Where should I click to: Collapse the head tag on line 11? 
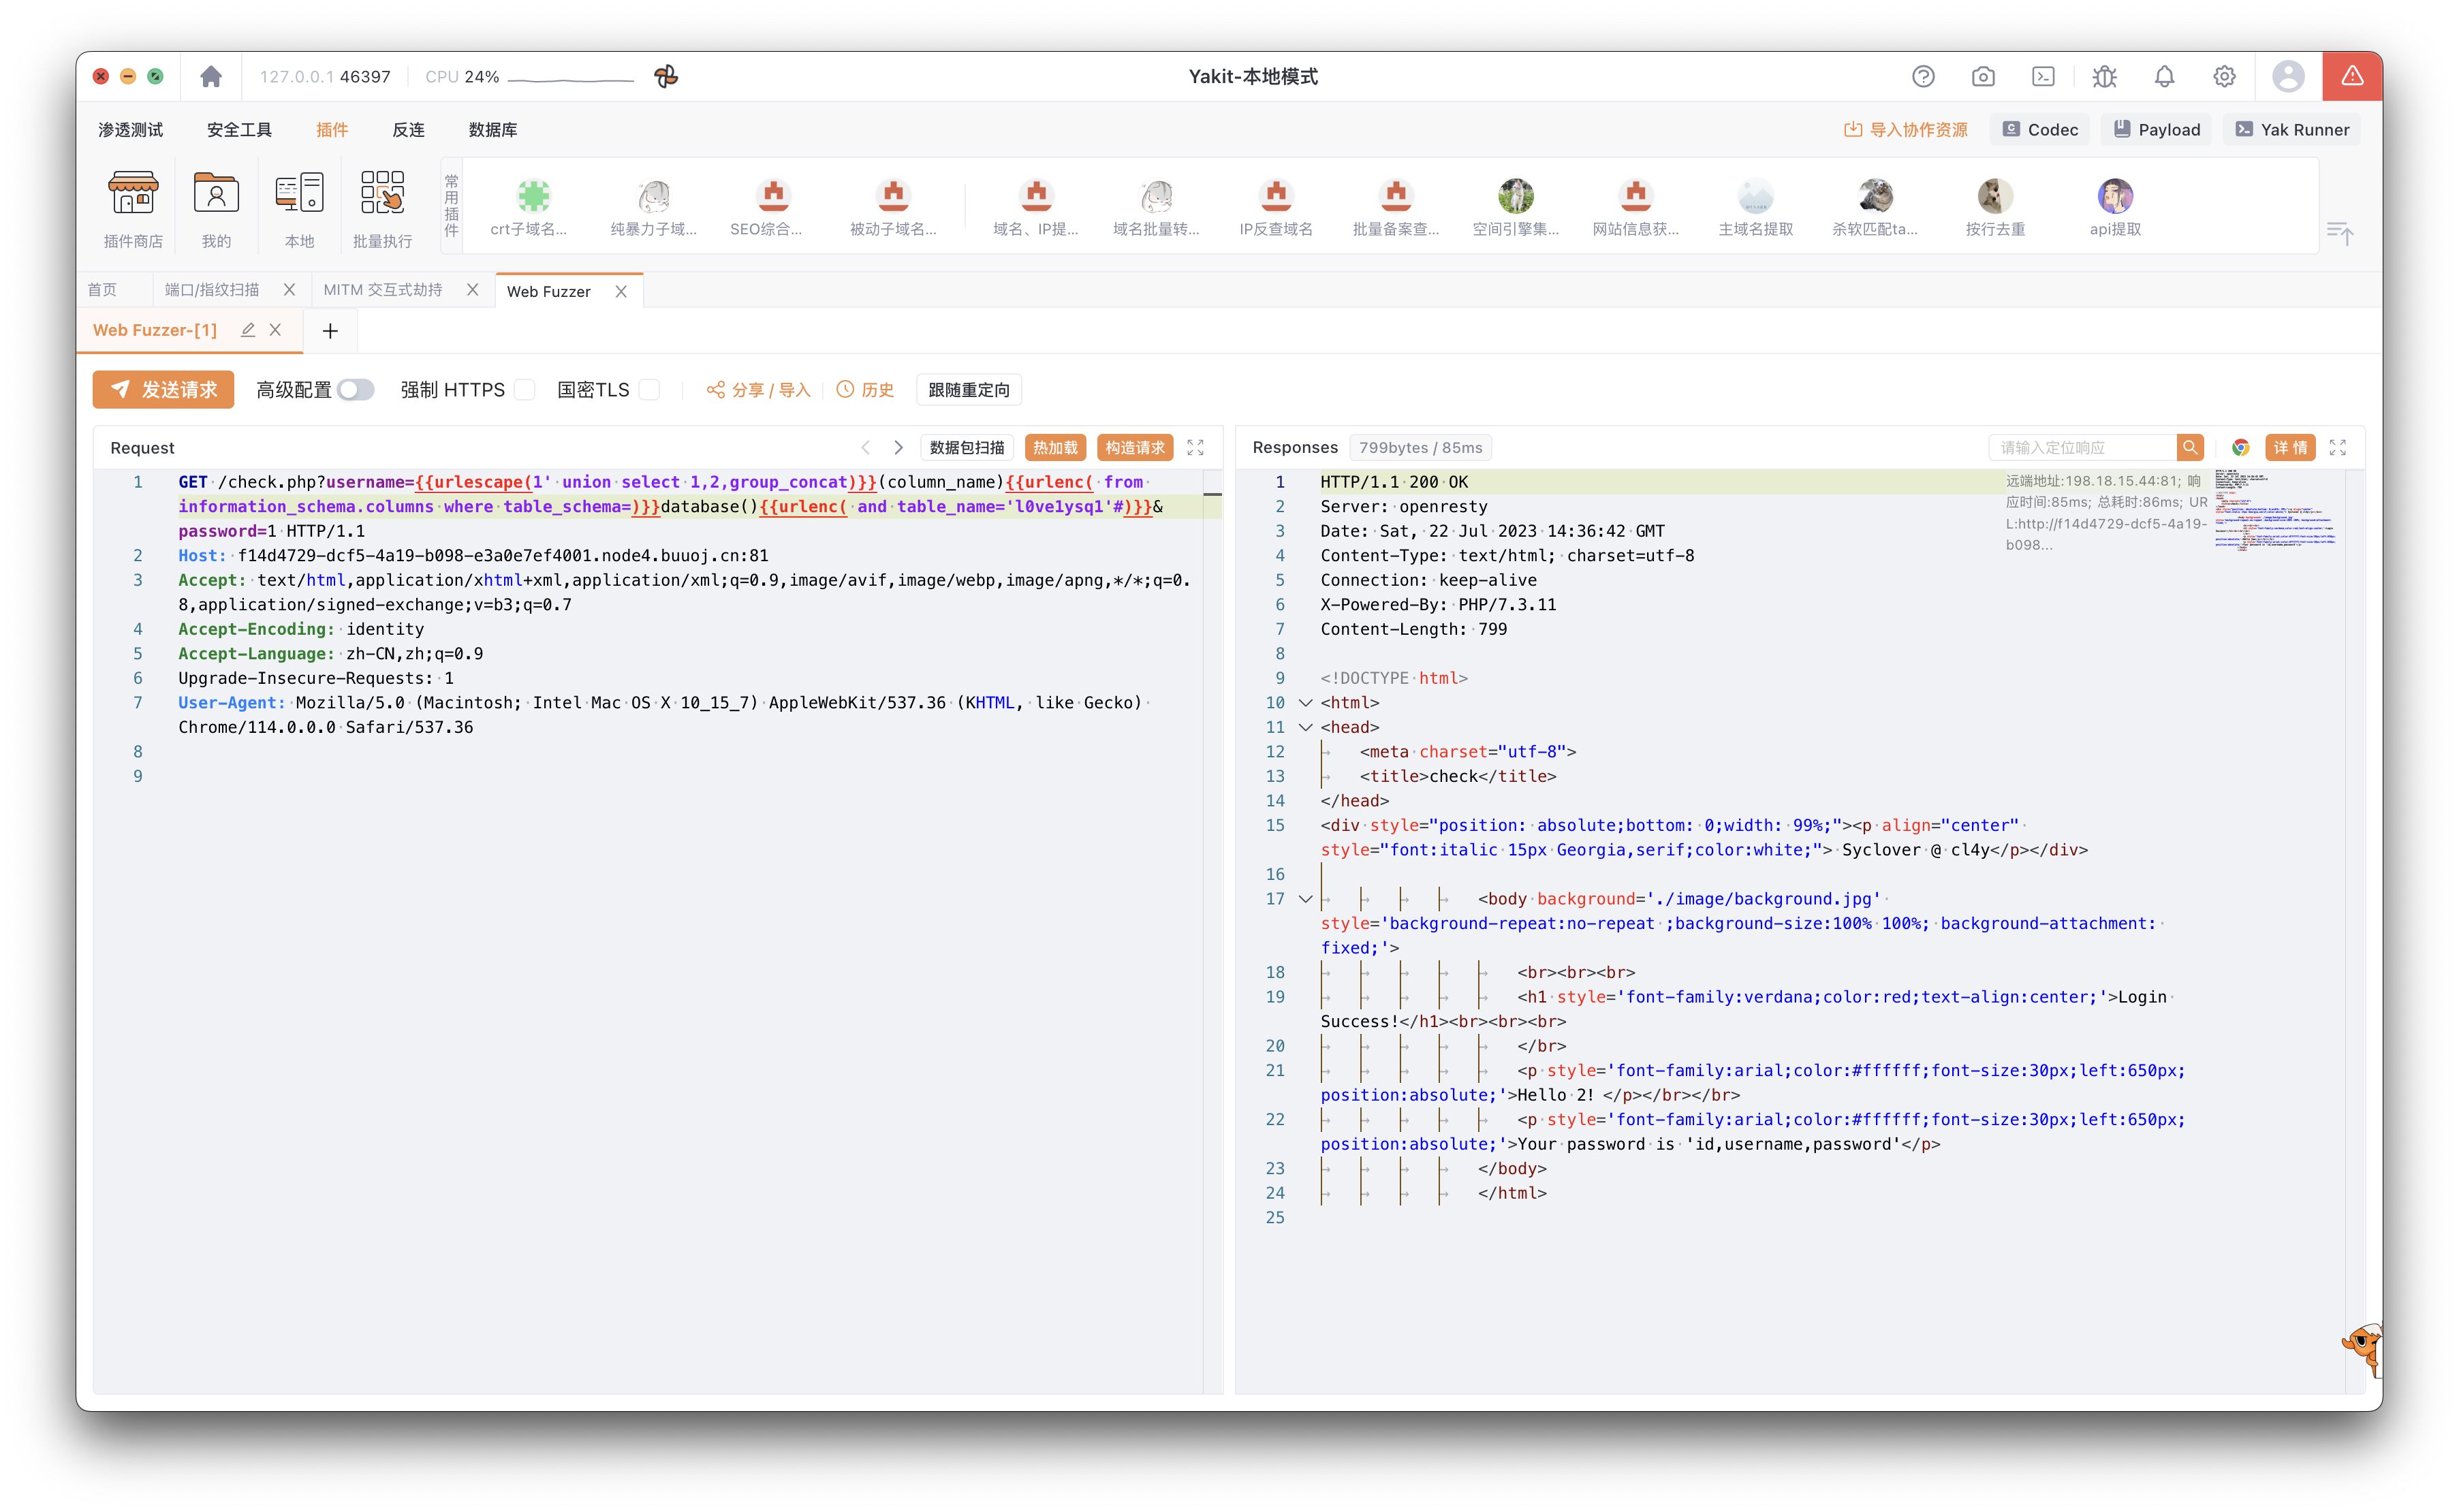(x=1305, y=727)
